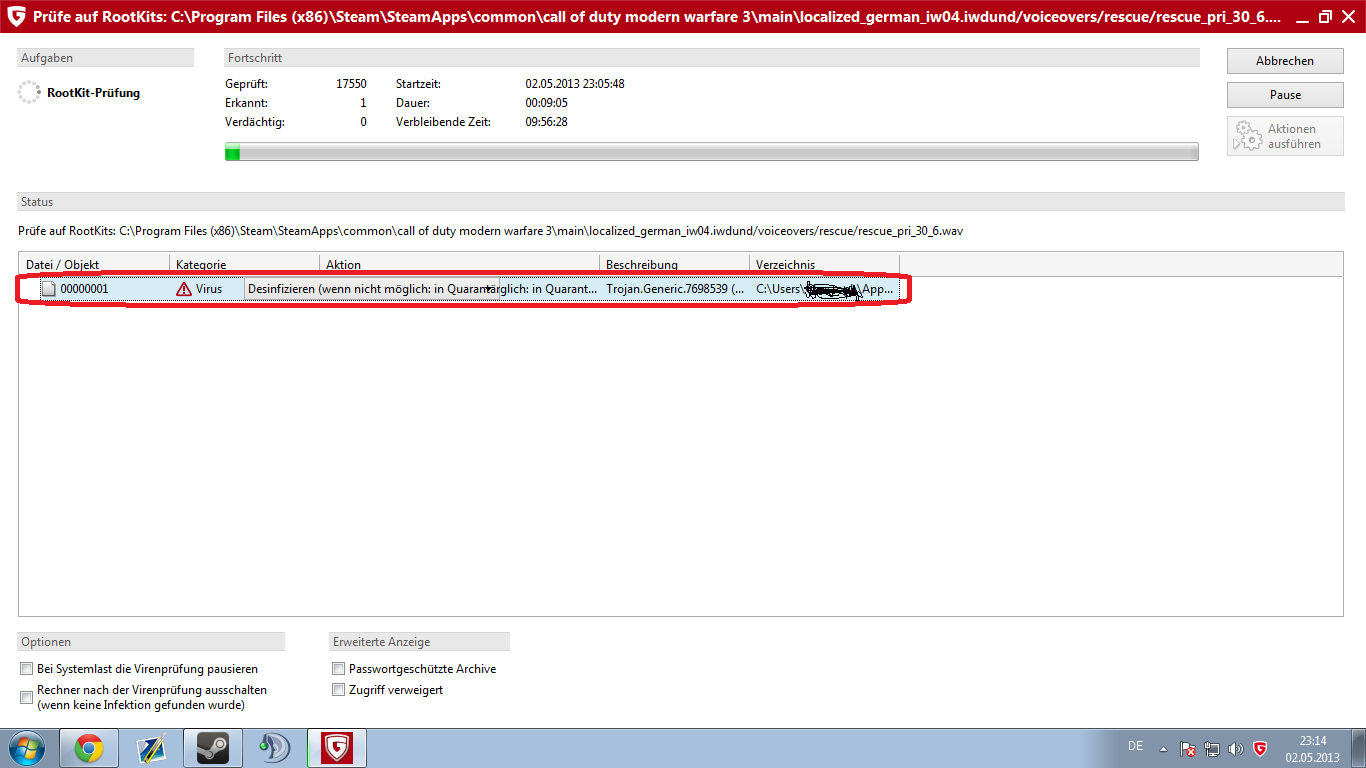Click the DE language indicator

point(1135,746)
